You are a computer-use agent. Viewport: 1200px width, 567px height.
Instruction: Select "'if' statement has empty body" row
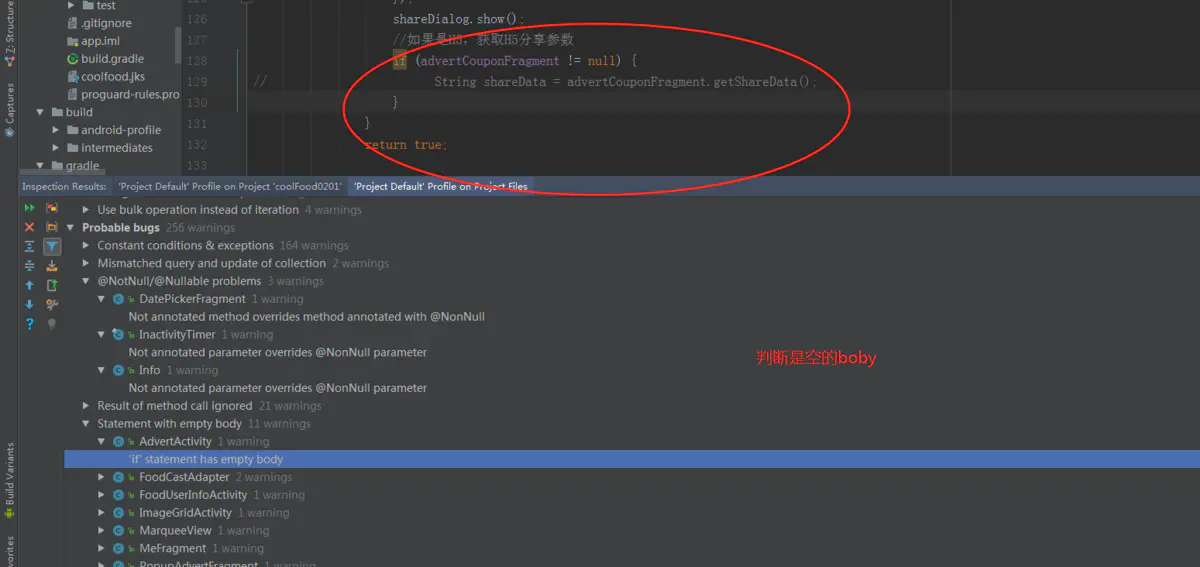632,460
